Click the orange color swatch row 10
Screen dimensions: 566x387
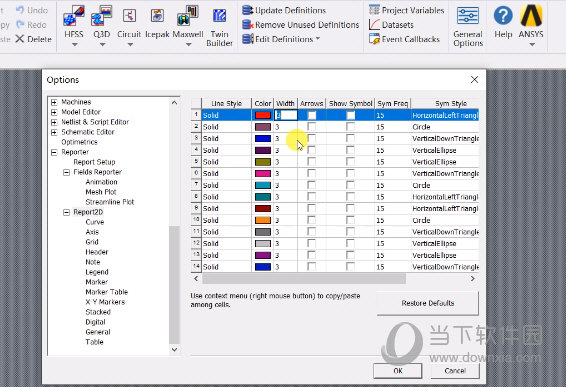[263, 220]
